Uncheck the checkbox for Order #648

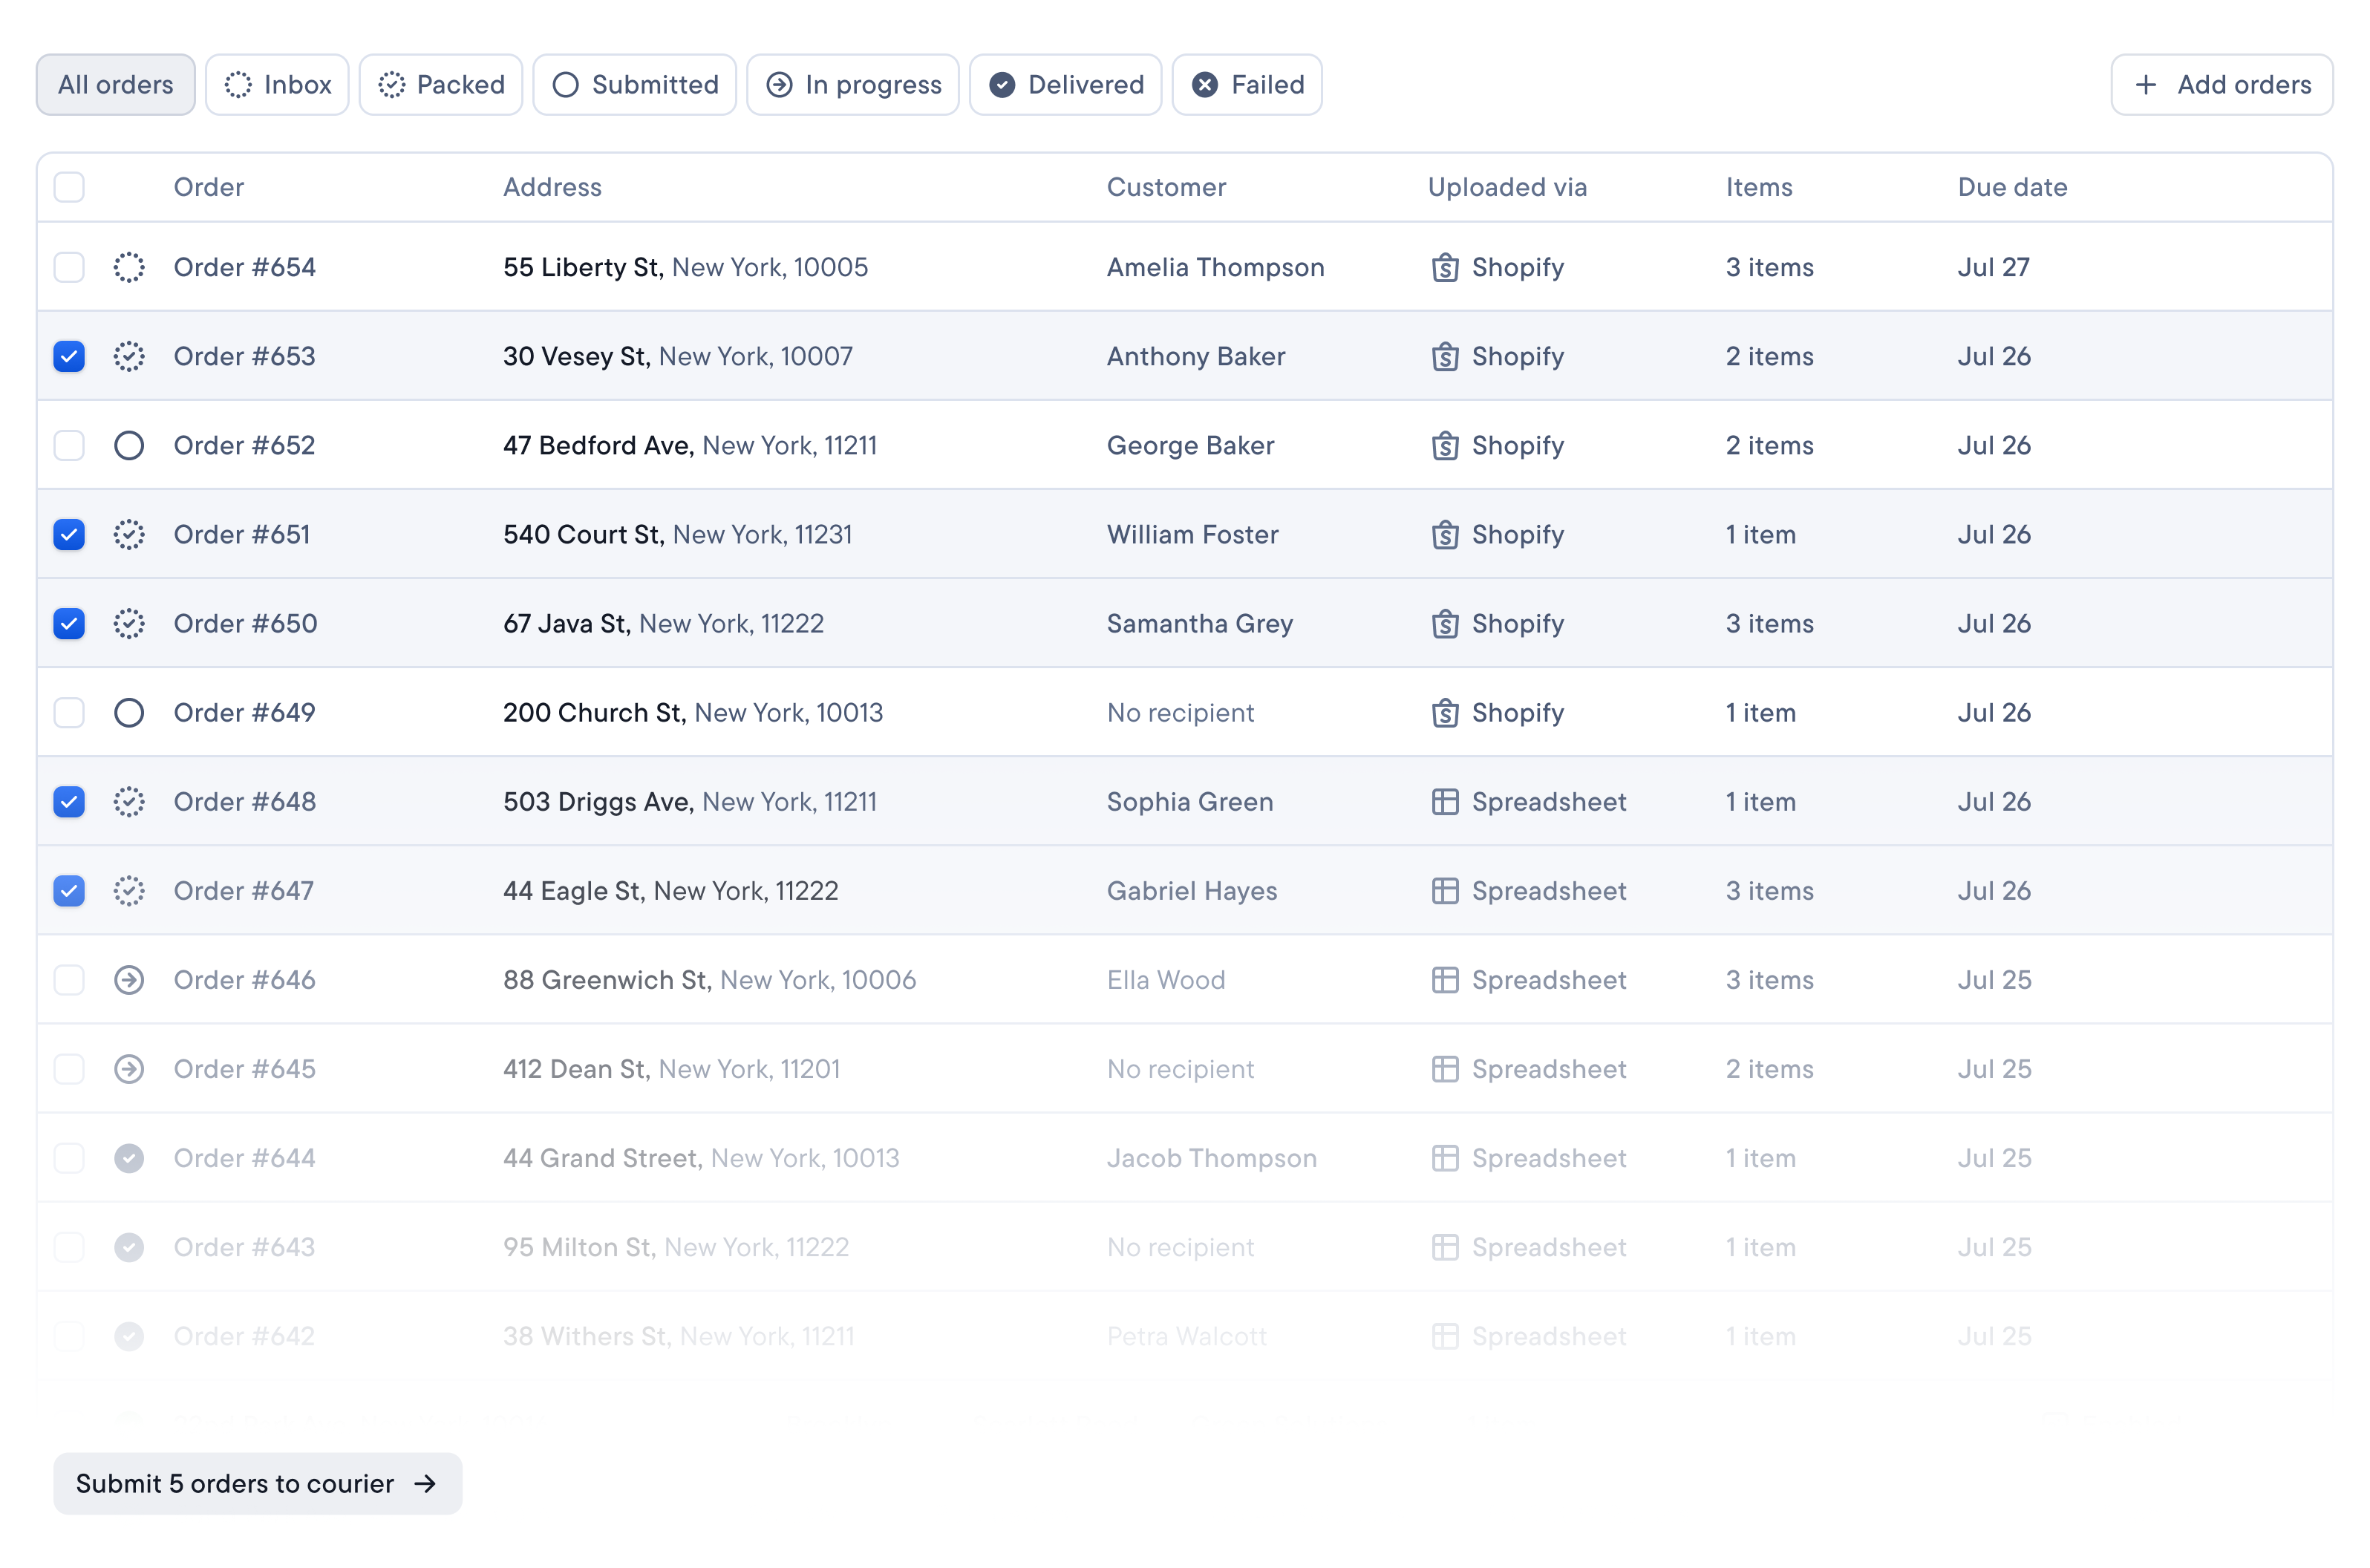(69, 801)
